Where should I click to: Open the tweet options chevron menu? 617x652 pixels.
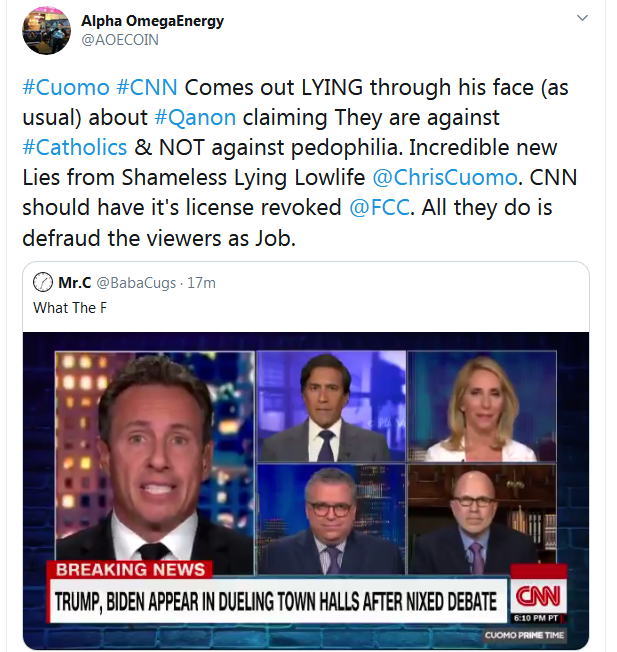coord(582,18)
